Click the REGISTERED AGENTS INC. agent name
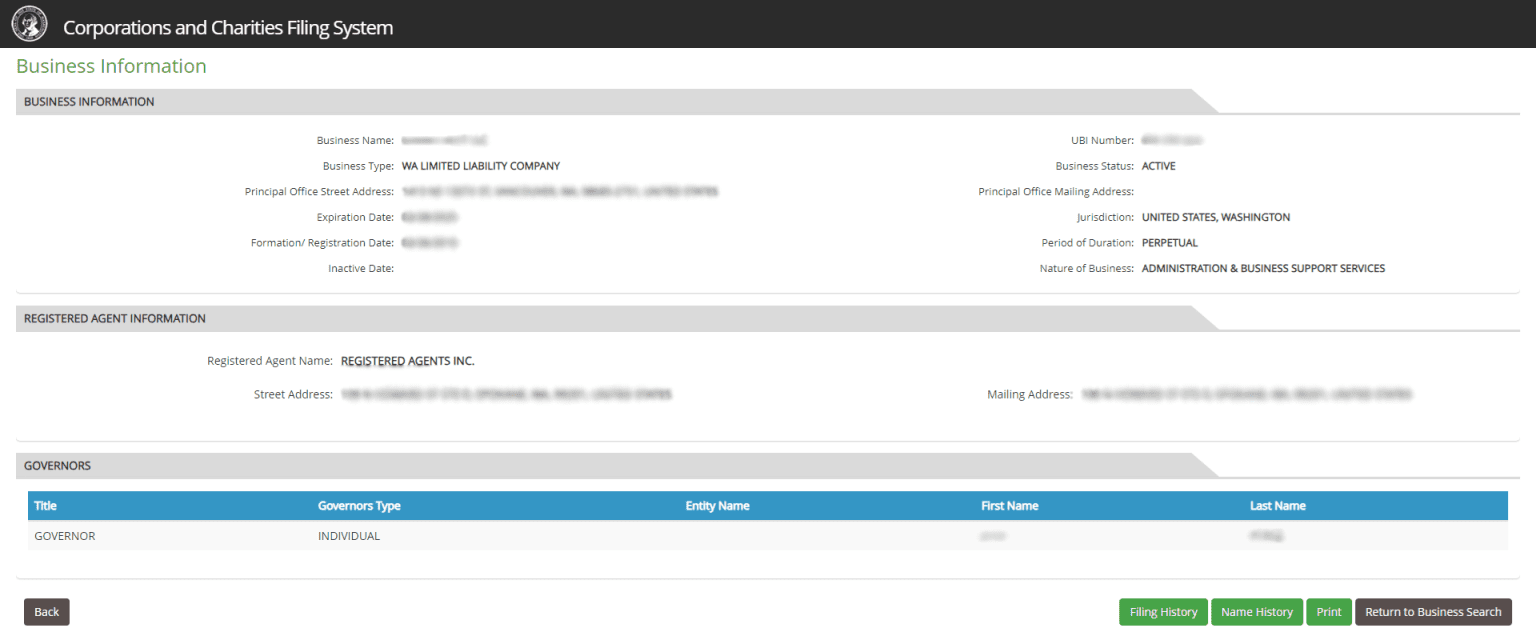The width and height of the screenshot is (1536, 632). click(407, 361)
